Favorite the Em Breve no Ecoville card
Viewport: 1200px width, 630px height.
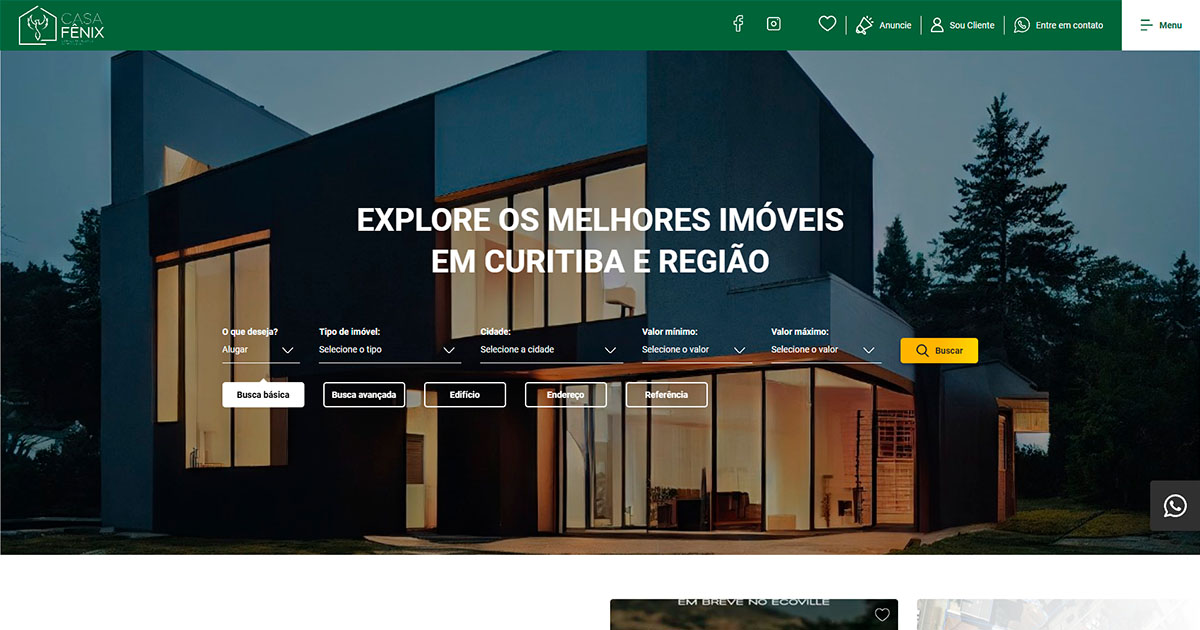pyautogui.click(x=882, y=614)
